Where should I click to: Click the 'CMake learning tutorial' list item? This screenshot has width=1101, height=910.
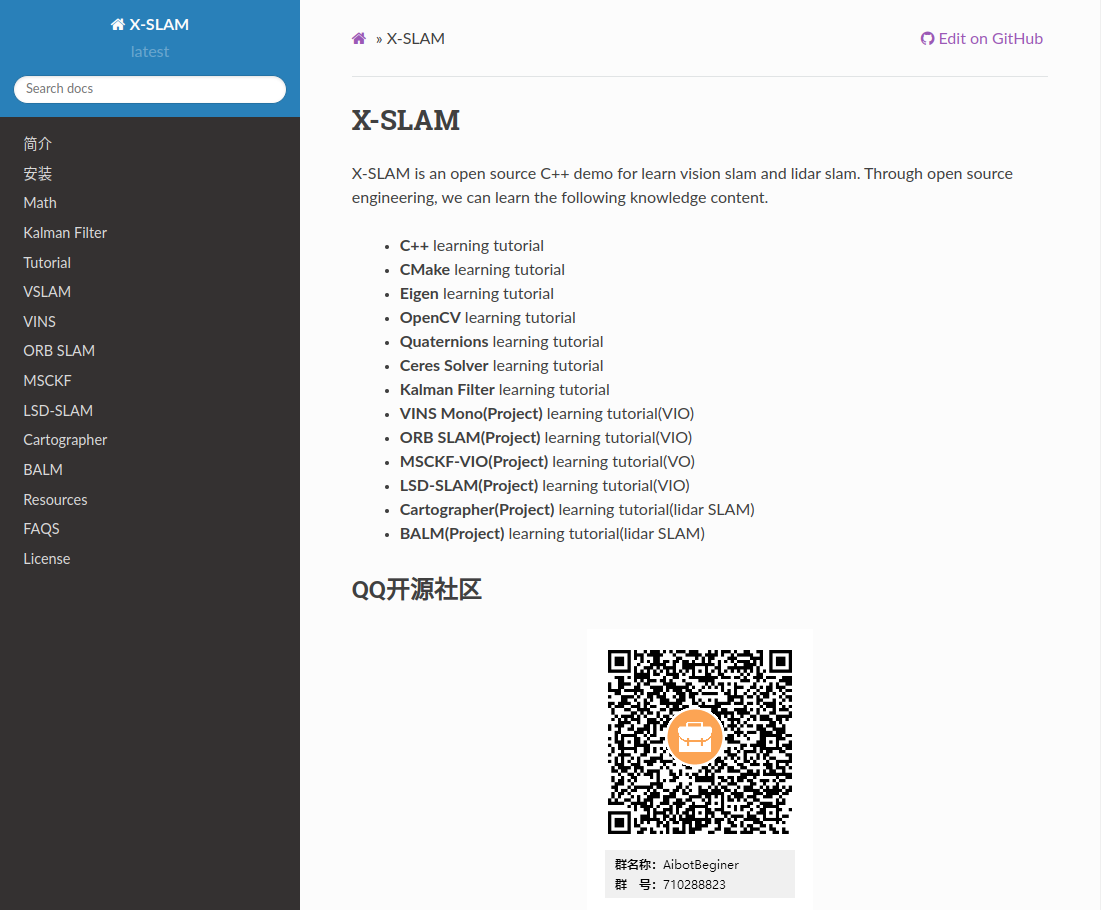point(482,270)
